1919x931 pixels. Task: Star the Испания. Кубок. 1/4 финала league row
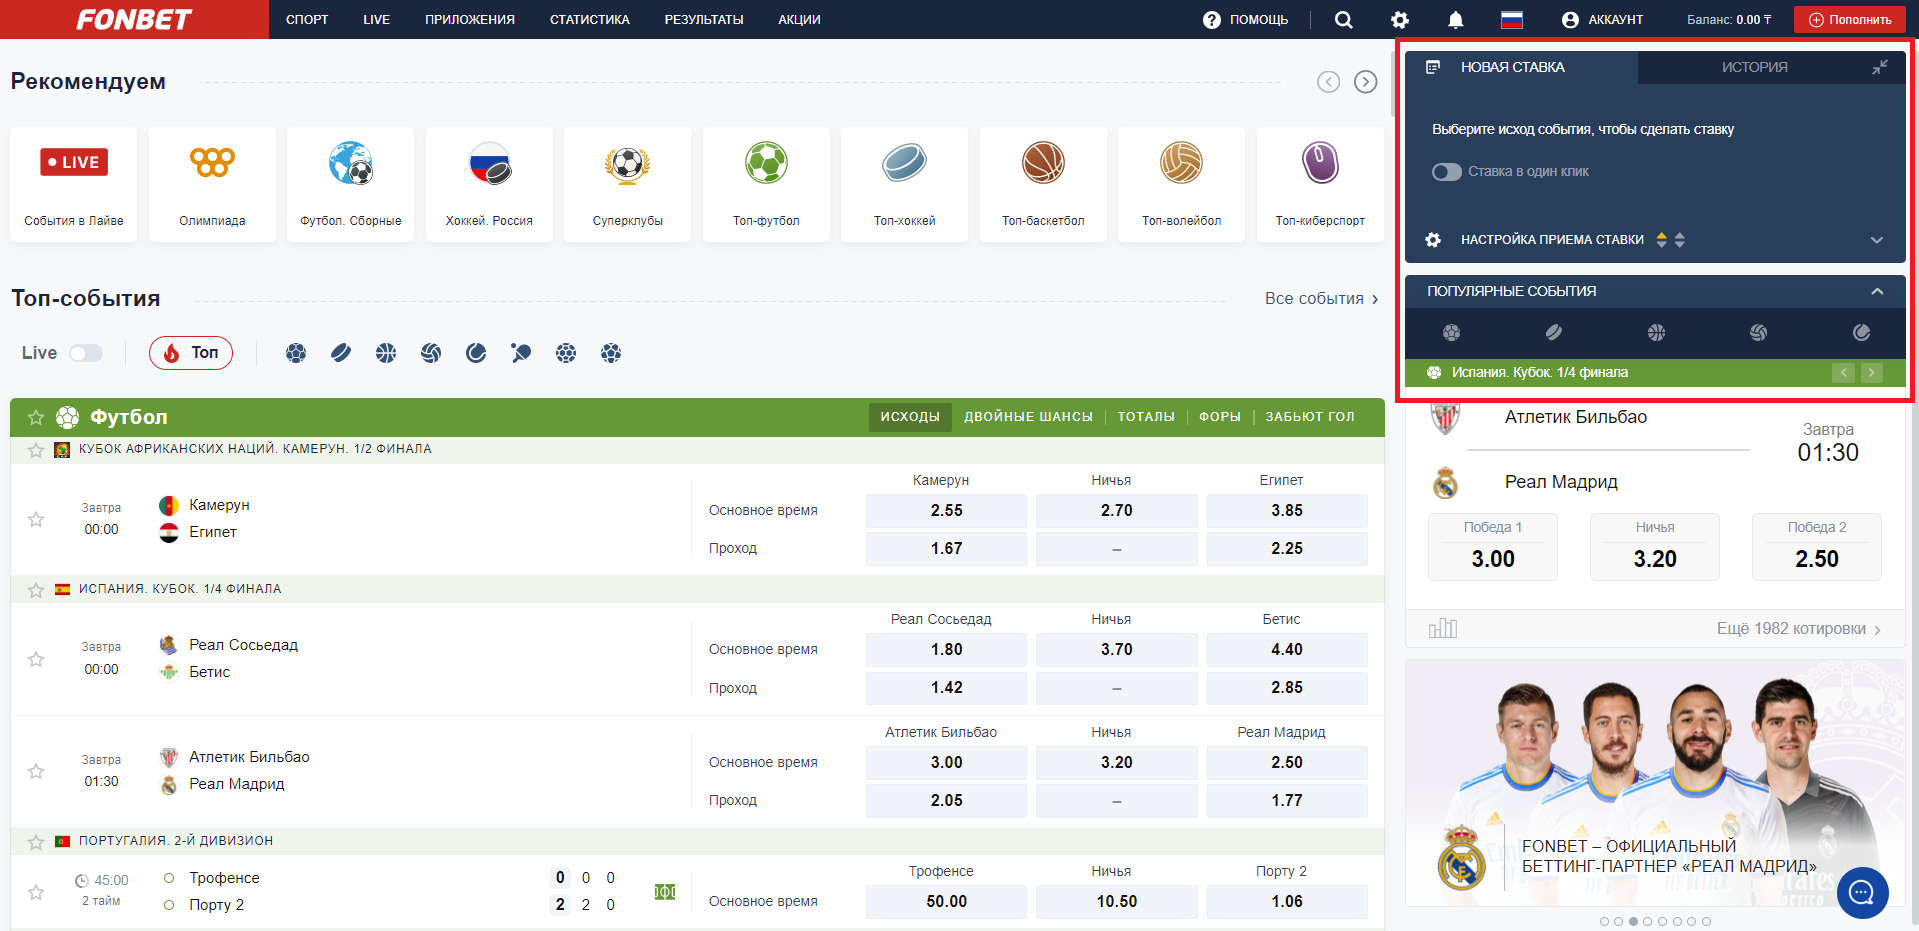pos(36,590)
